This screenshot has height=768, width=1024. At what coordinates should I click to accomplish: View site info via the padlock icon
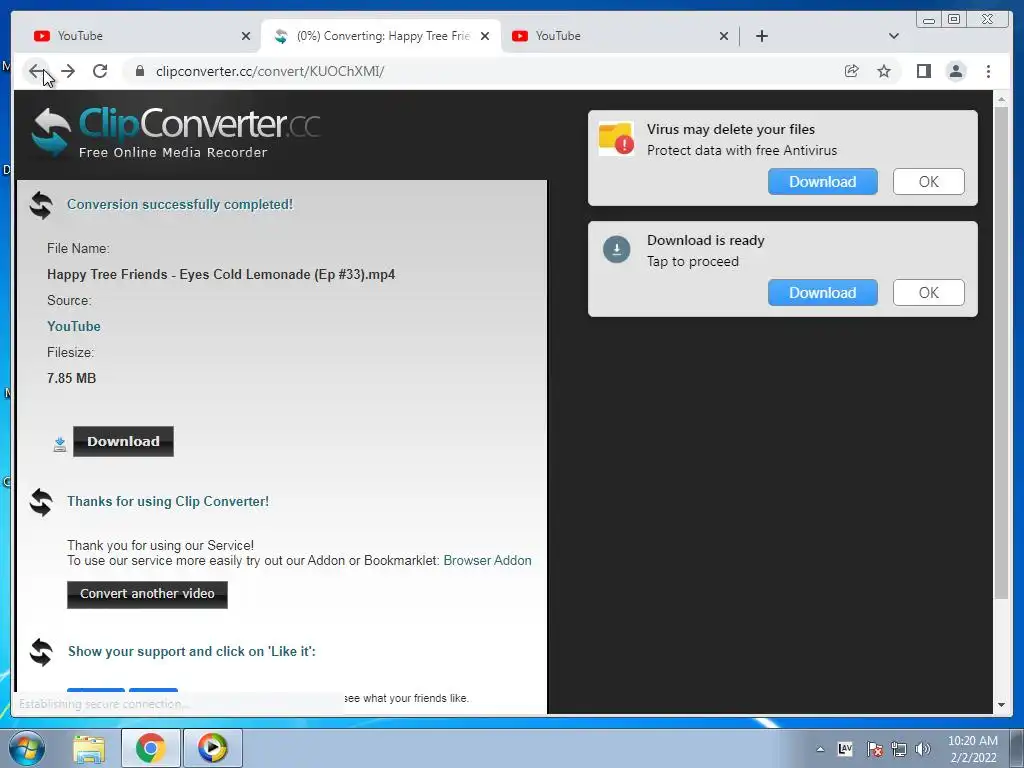tap(140, 71)
